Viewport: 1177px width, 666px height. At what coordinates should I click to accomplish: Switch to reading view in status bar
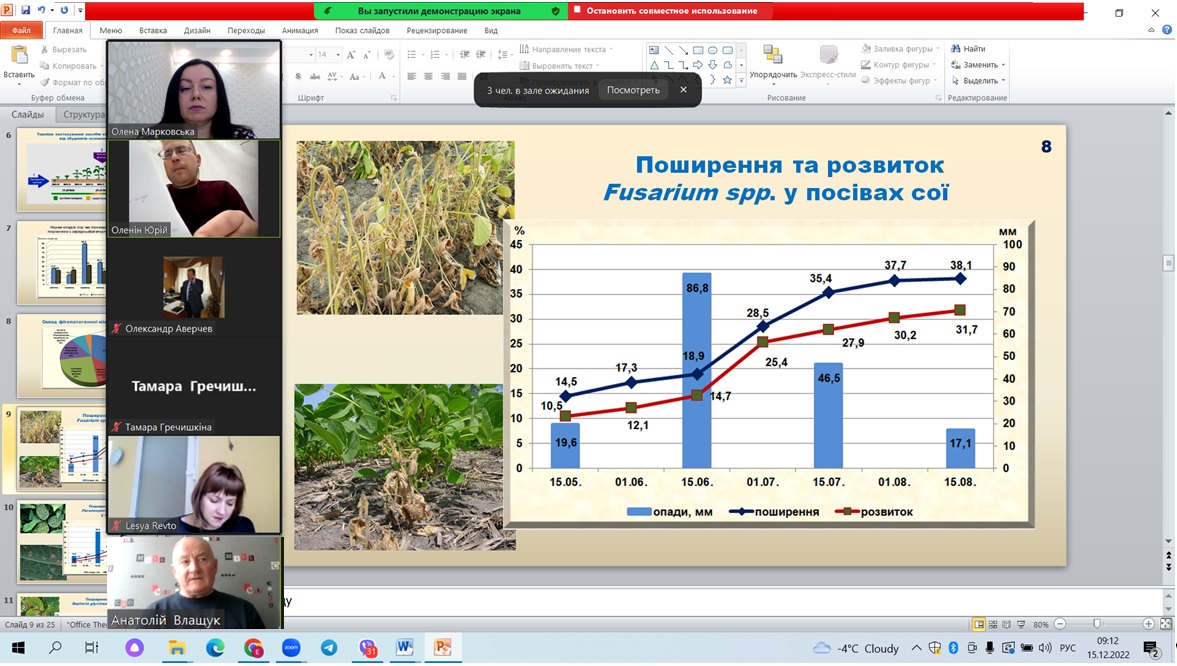point(1007,624)
